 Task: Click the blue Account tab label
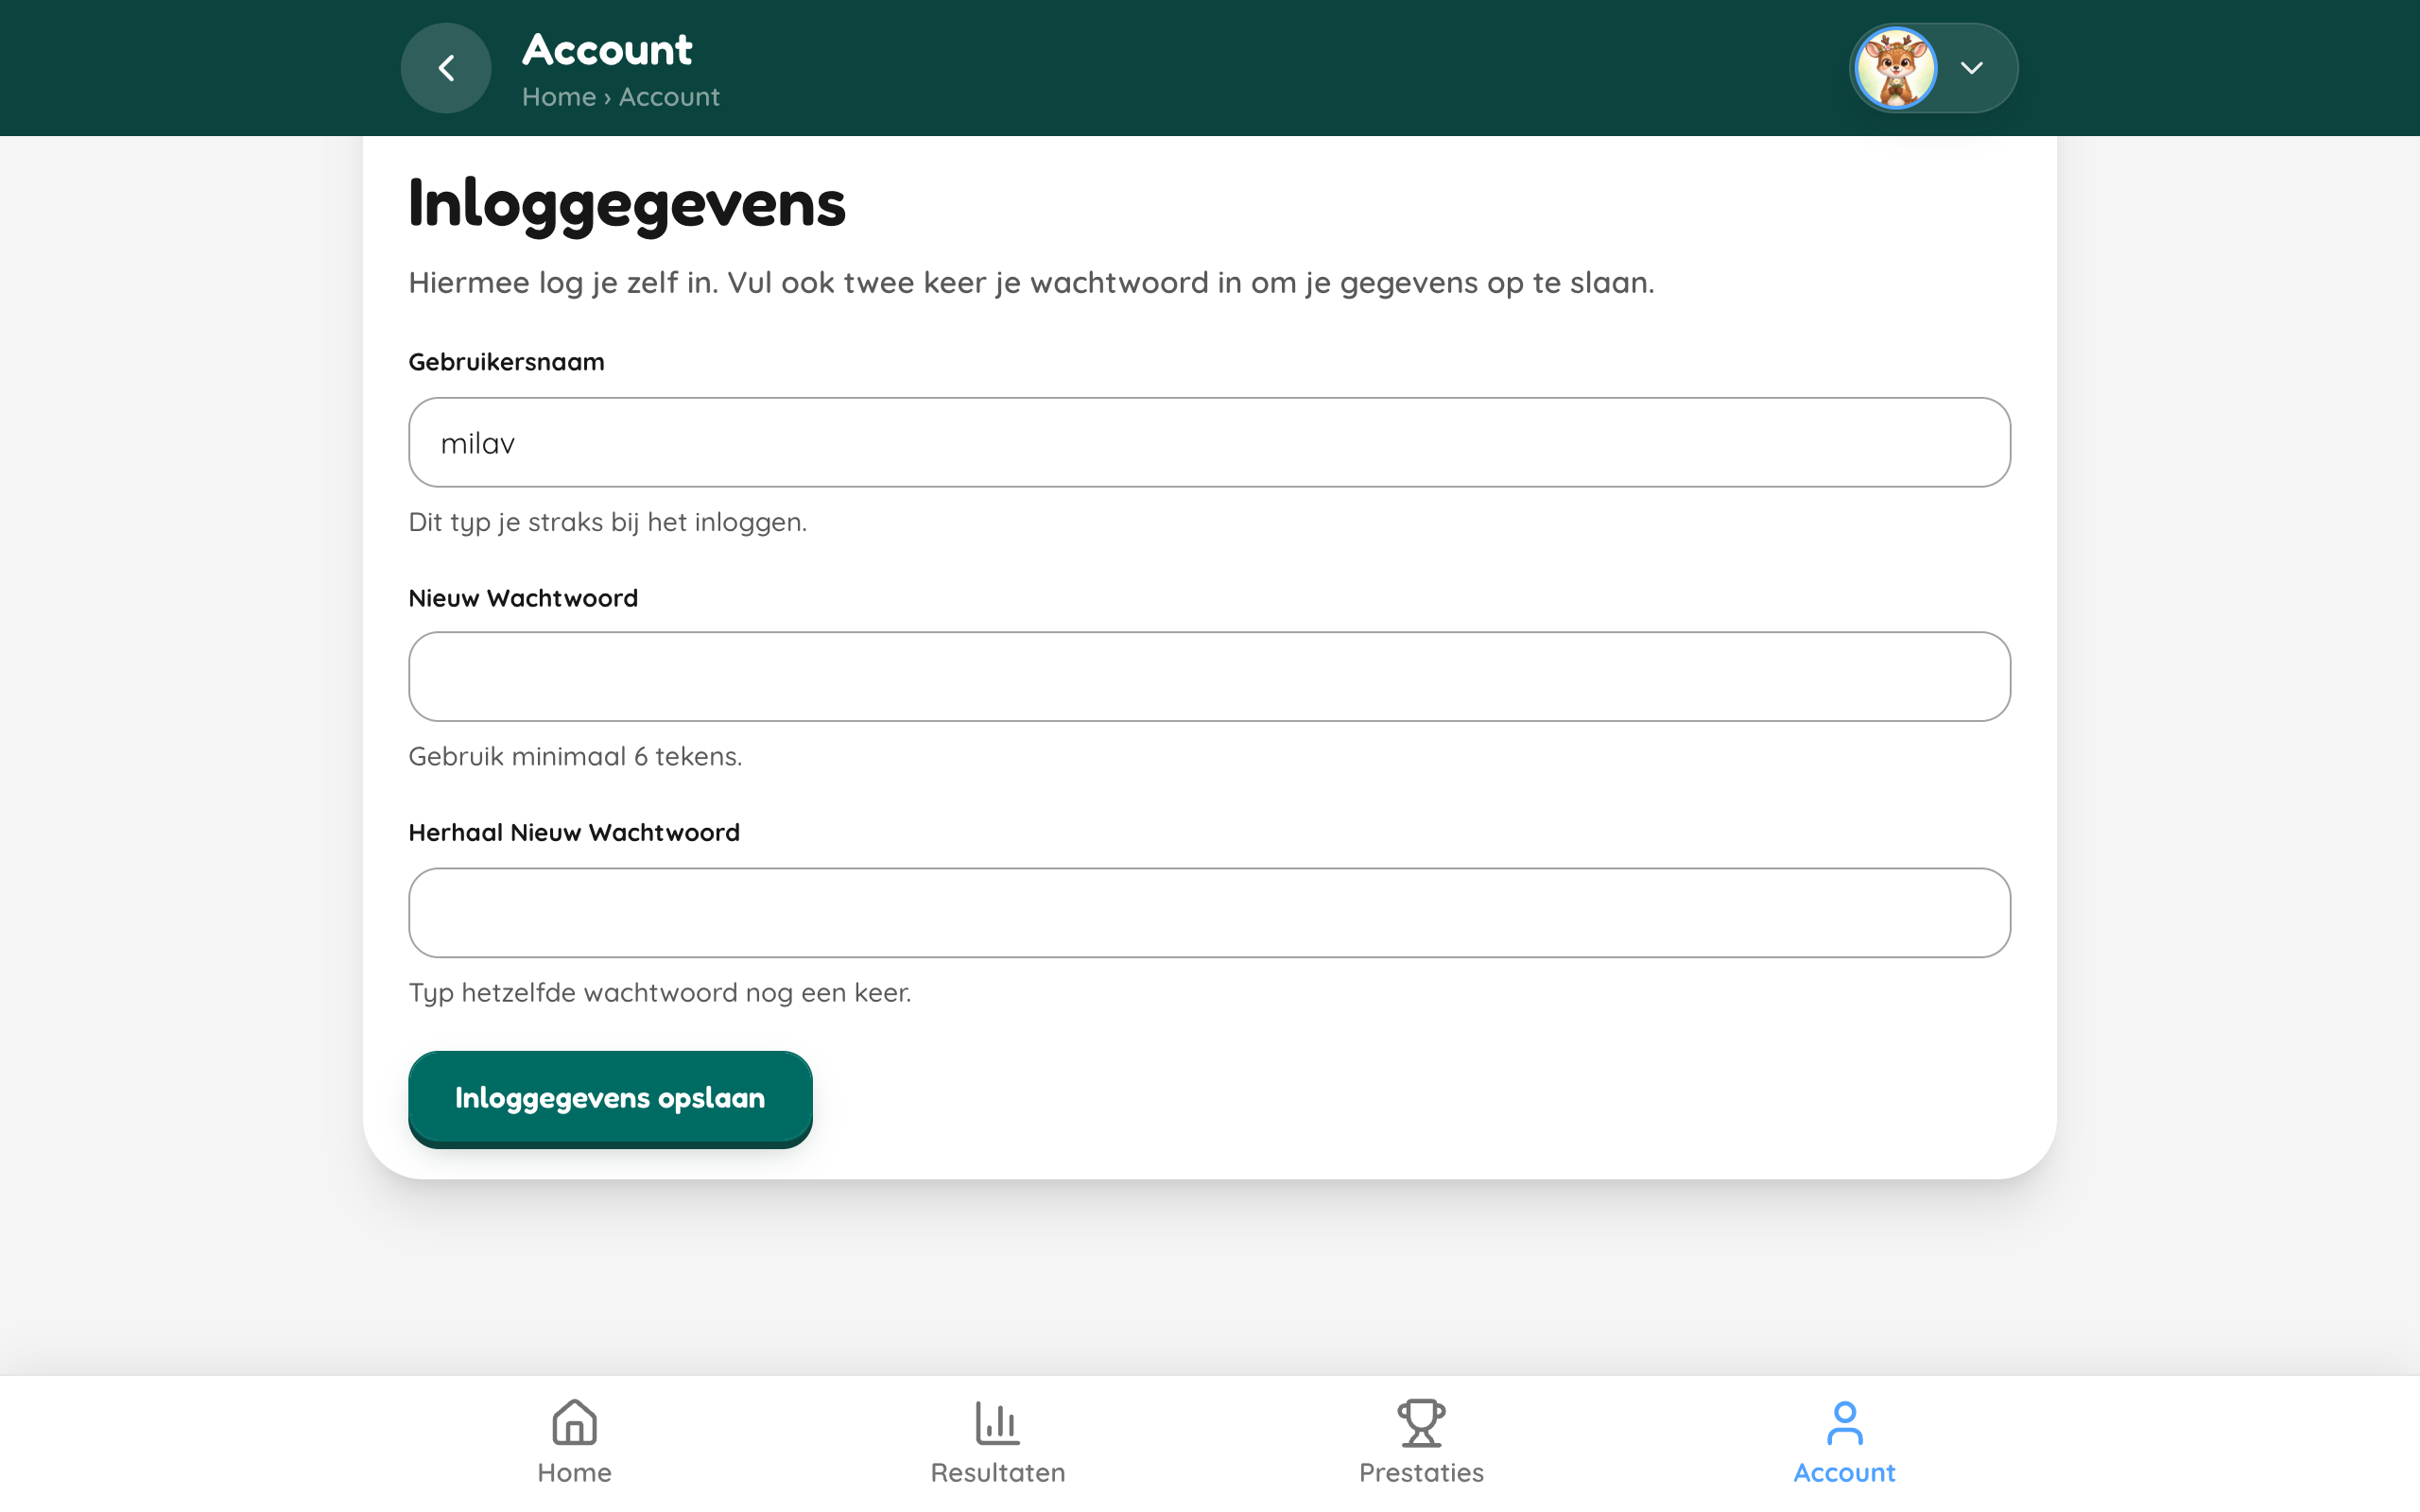click(1844, 1473)
